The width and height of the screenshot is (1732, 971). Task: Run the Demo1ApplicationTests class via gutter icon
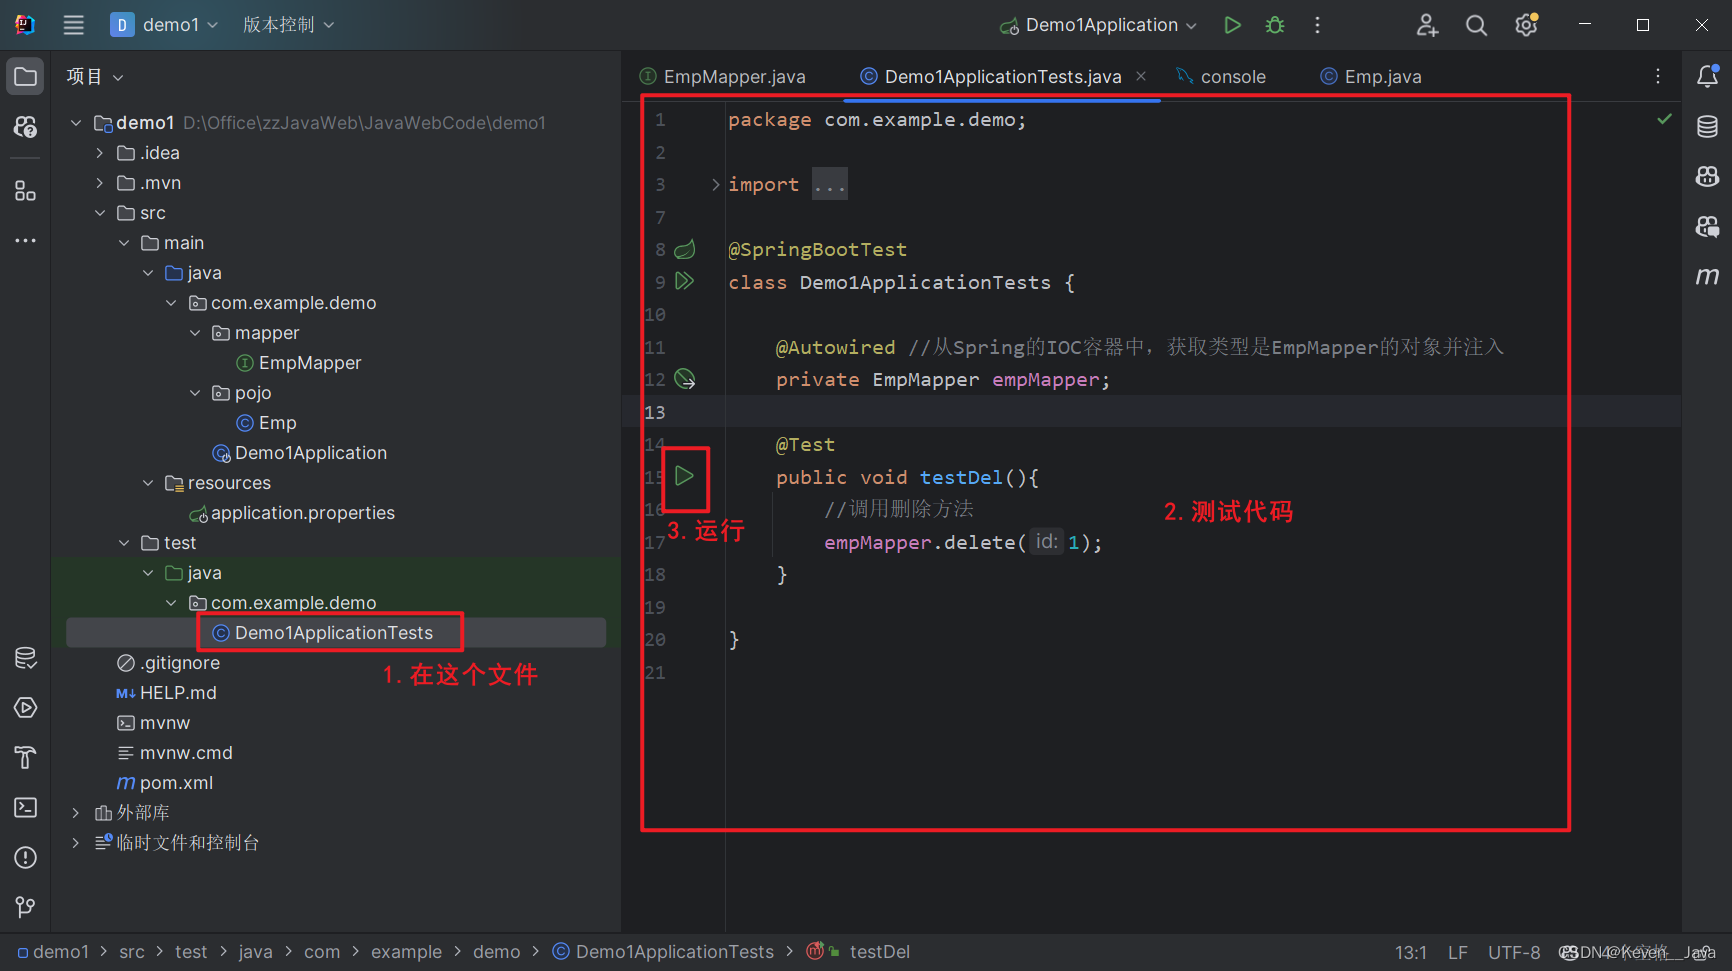(684, 281)
